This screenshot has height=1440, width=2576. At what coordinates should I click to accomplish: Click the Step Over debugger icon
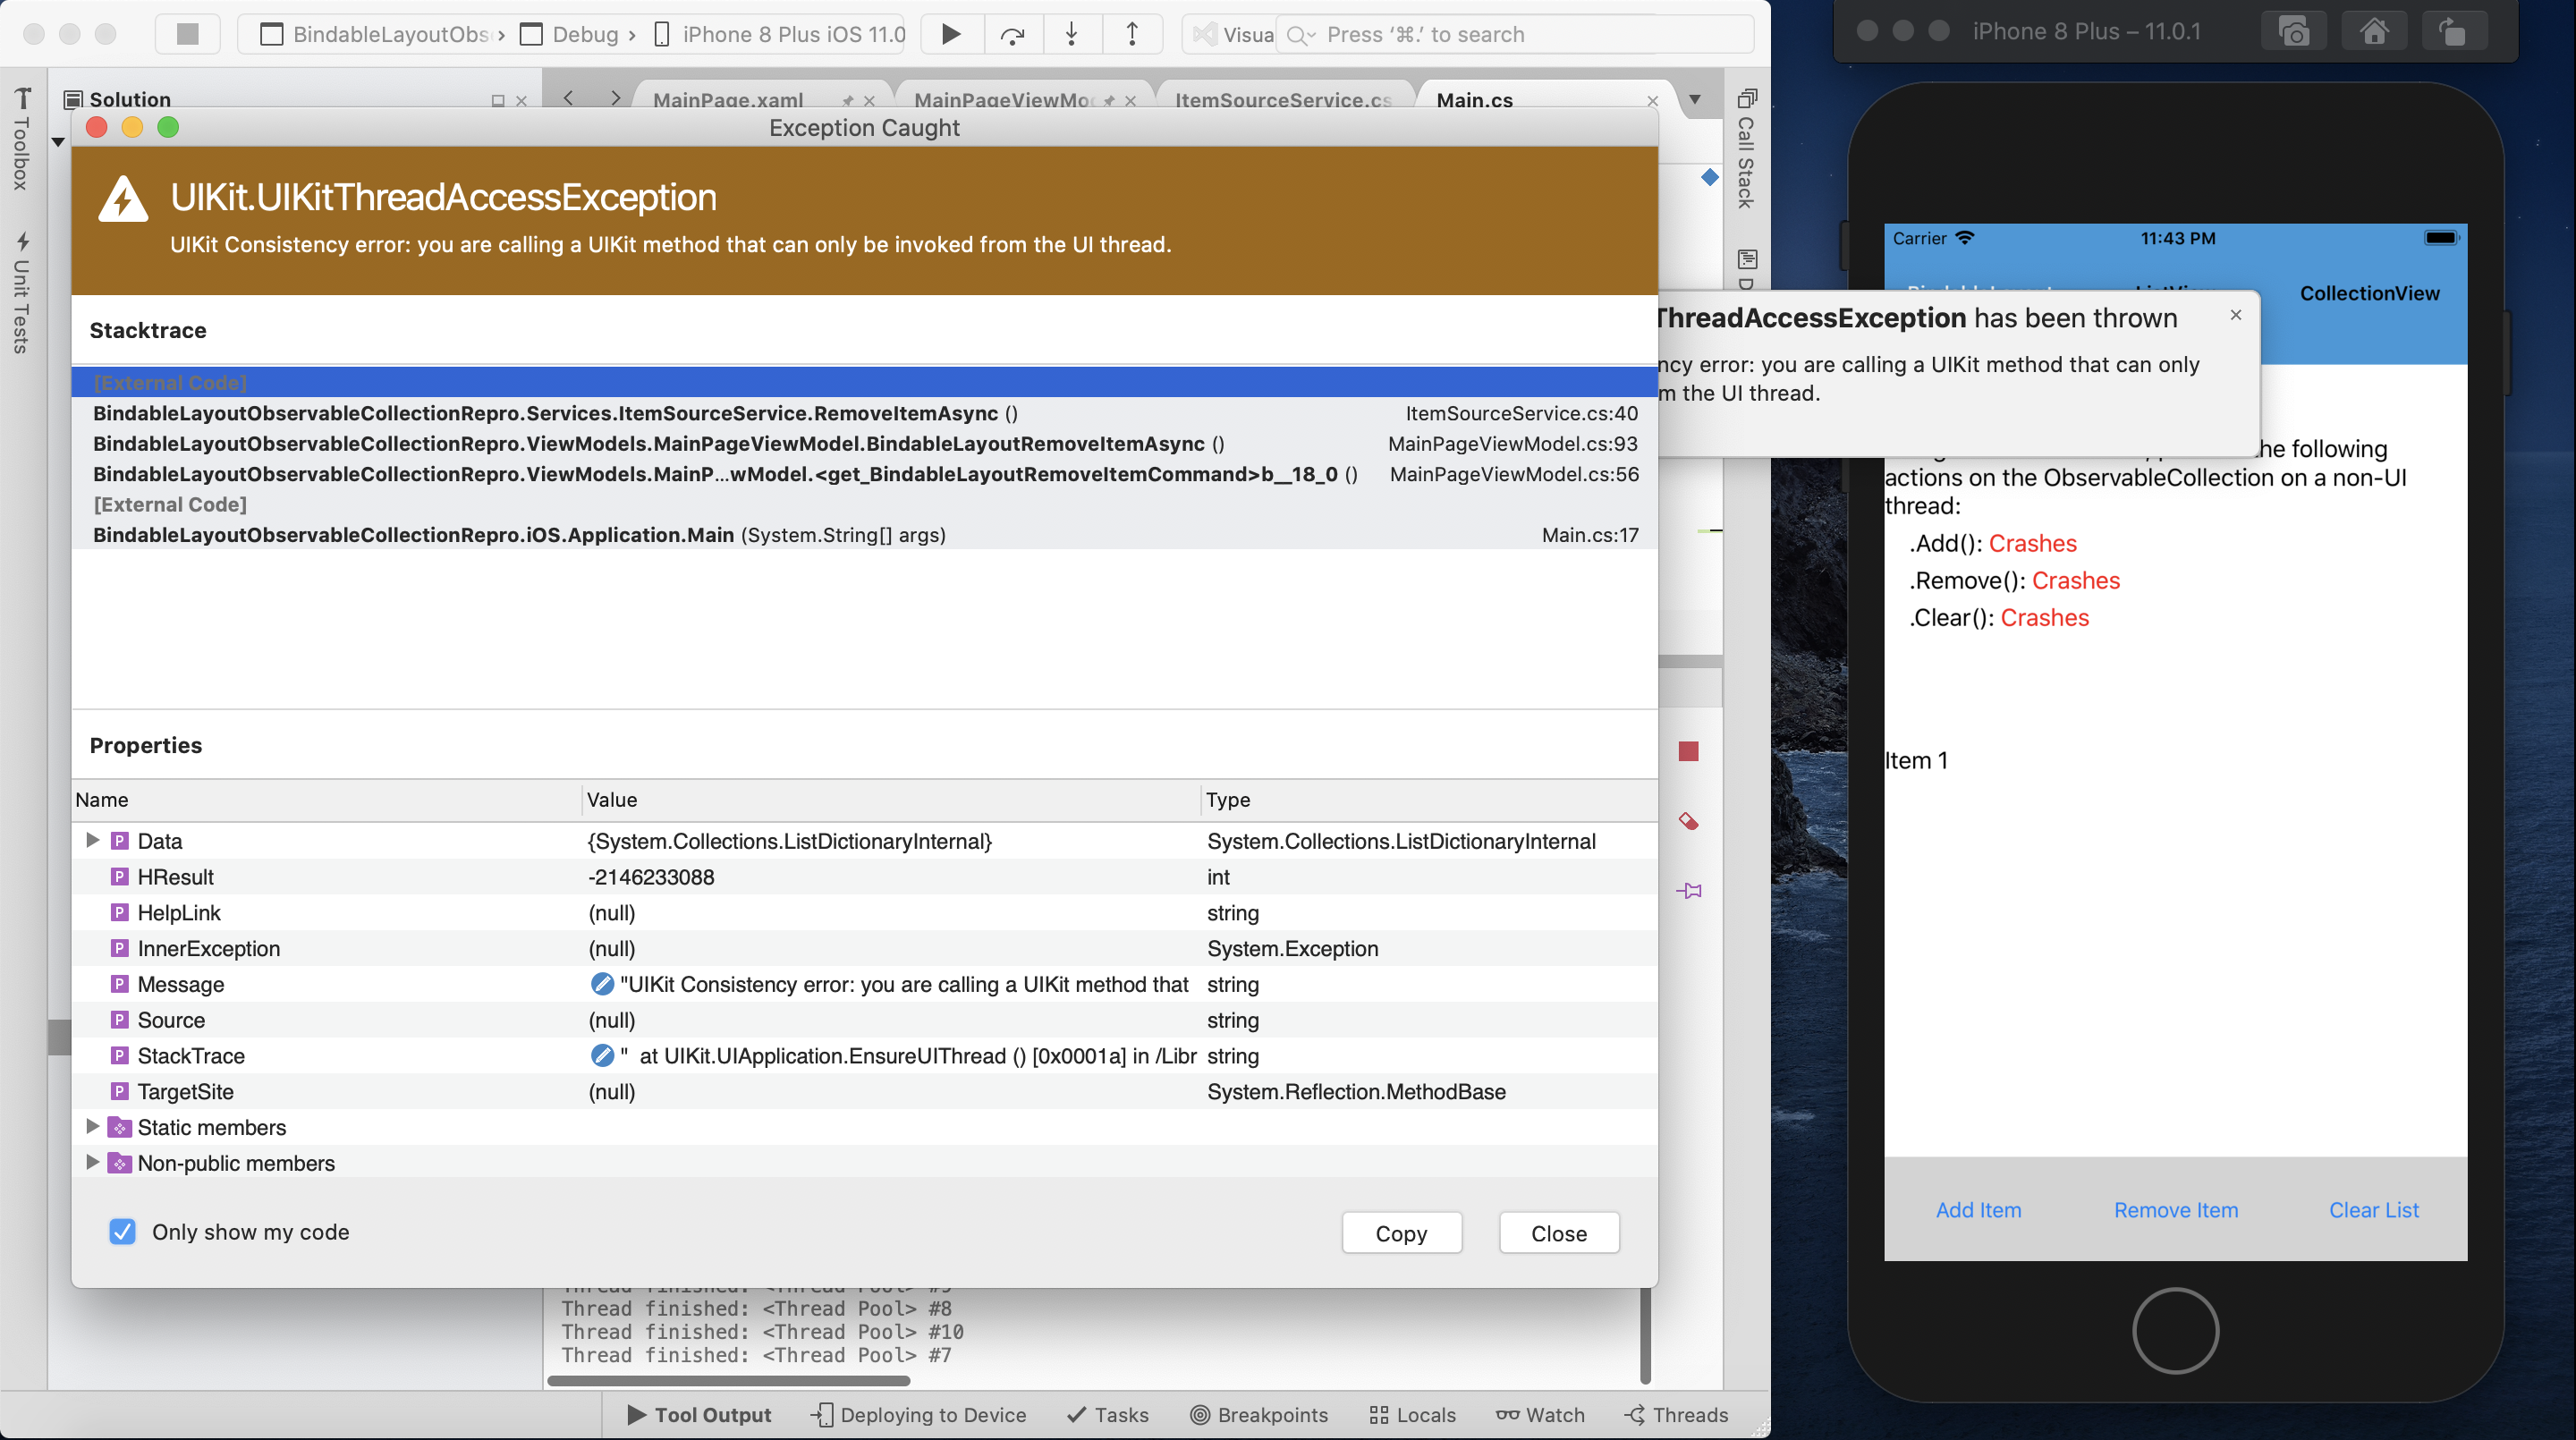(x=1012, y=34)
